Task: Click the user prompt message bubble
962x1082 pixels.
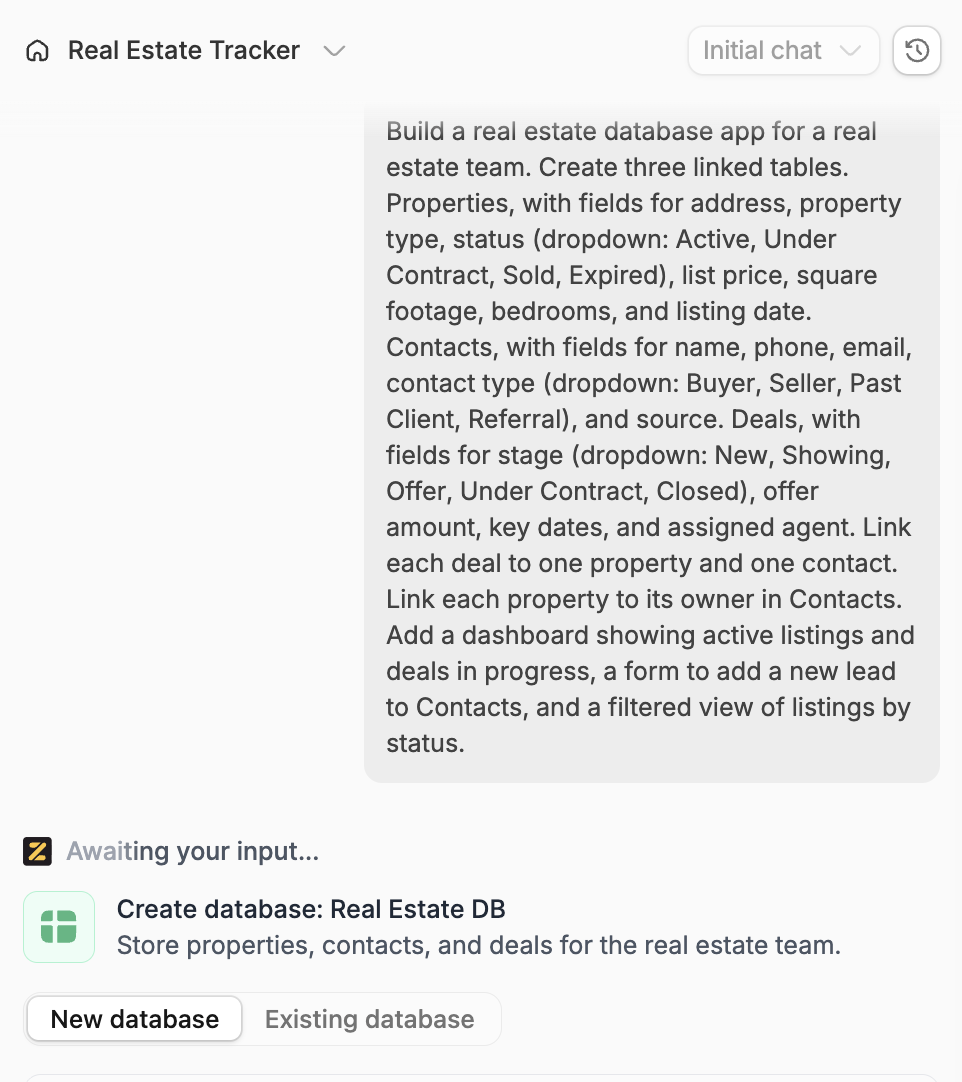Action: [x=651, y=444]
